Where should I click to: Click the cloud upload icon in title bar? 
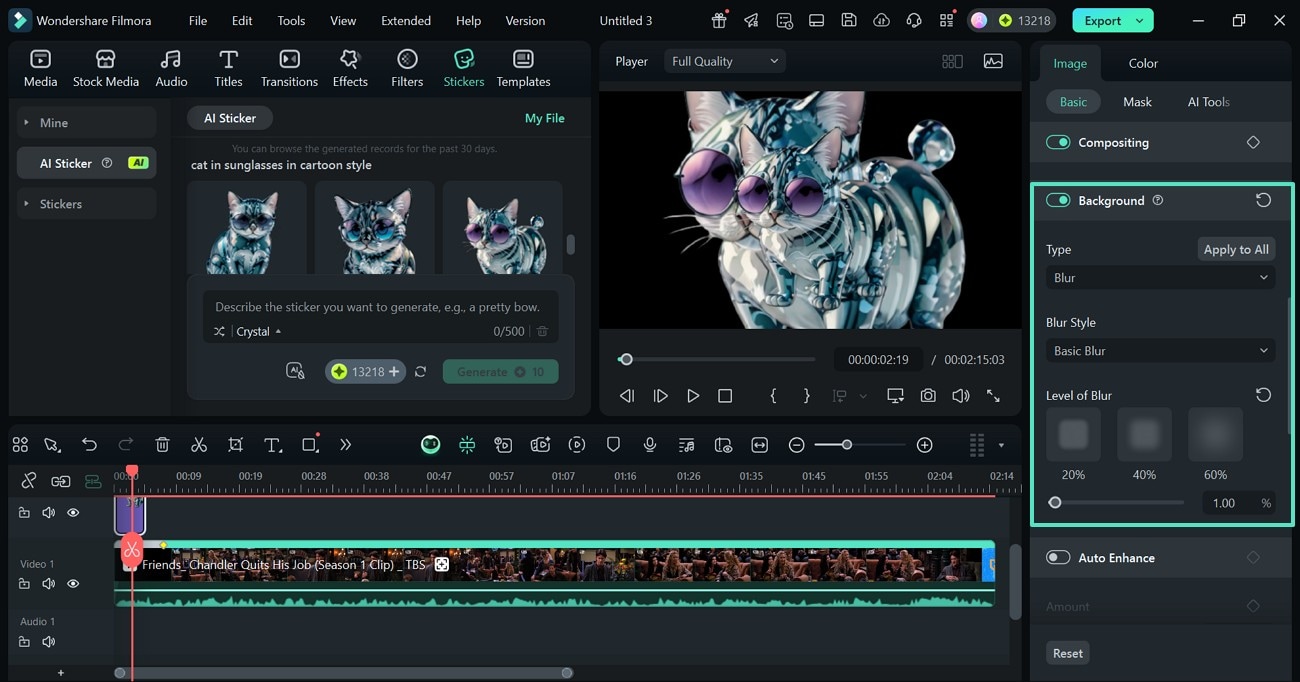[881, 20]
